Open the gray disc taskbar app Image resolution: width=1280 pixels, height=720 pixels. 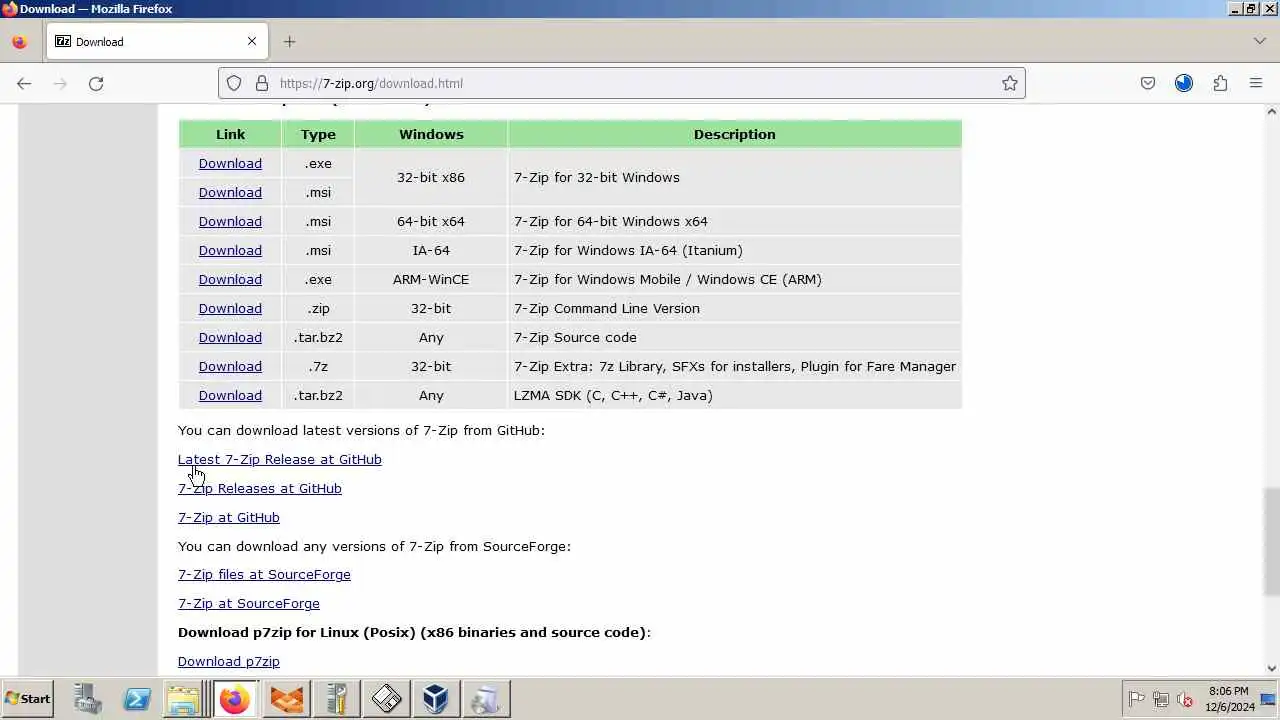point(485,699)
